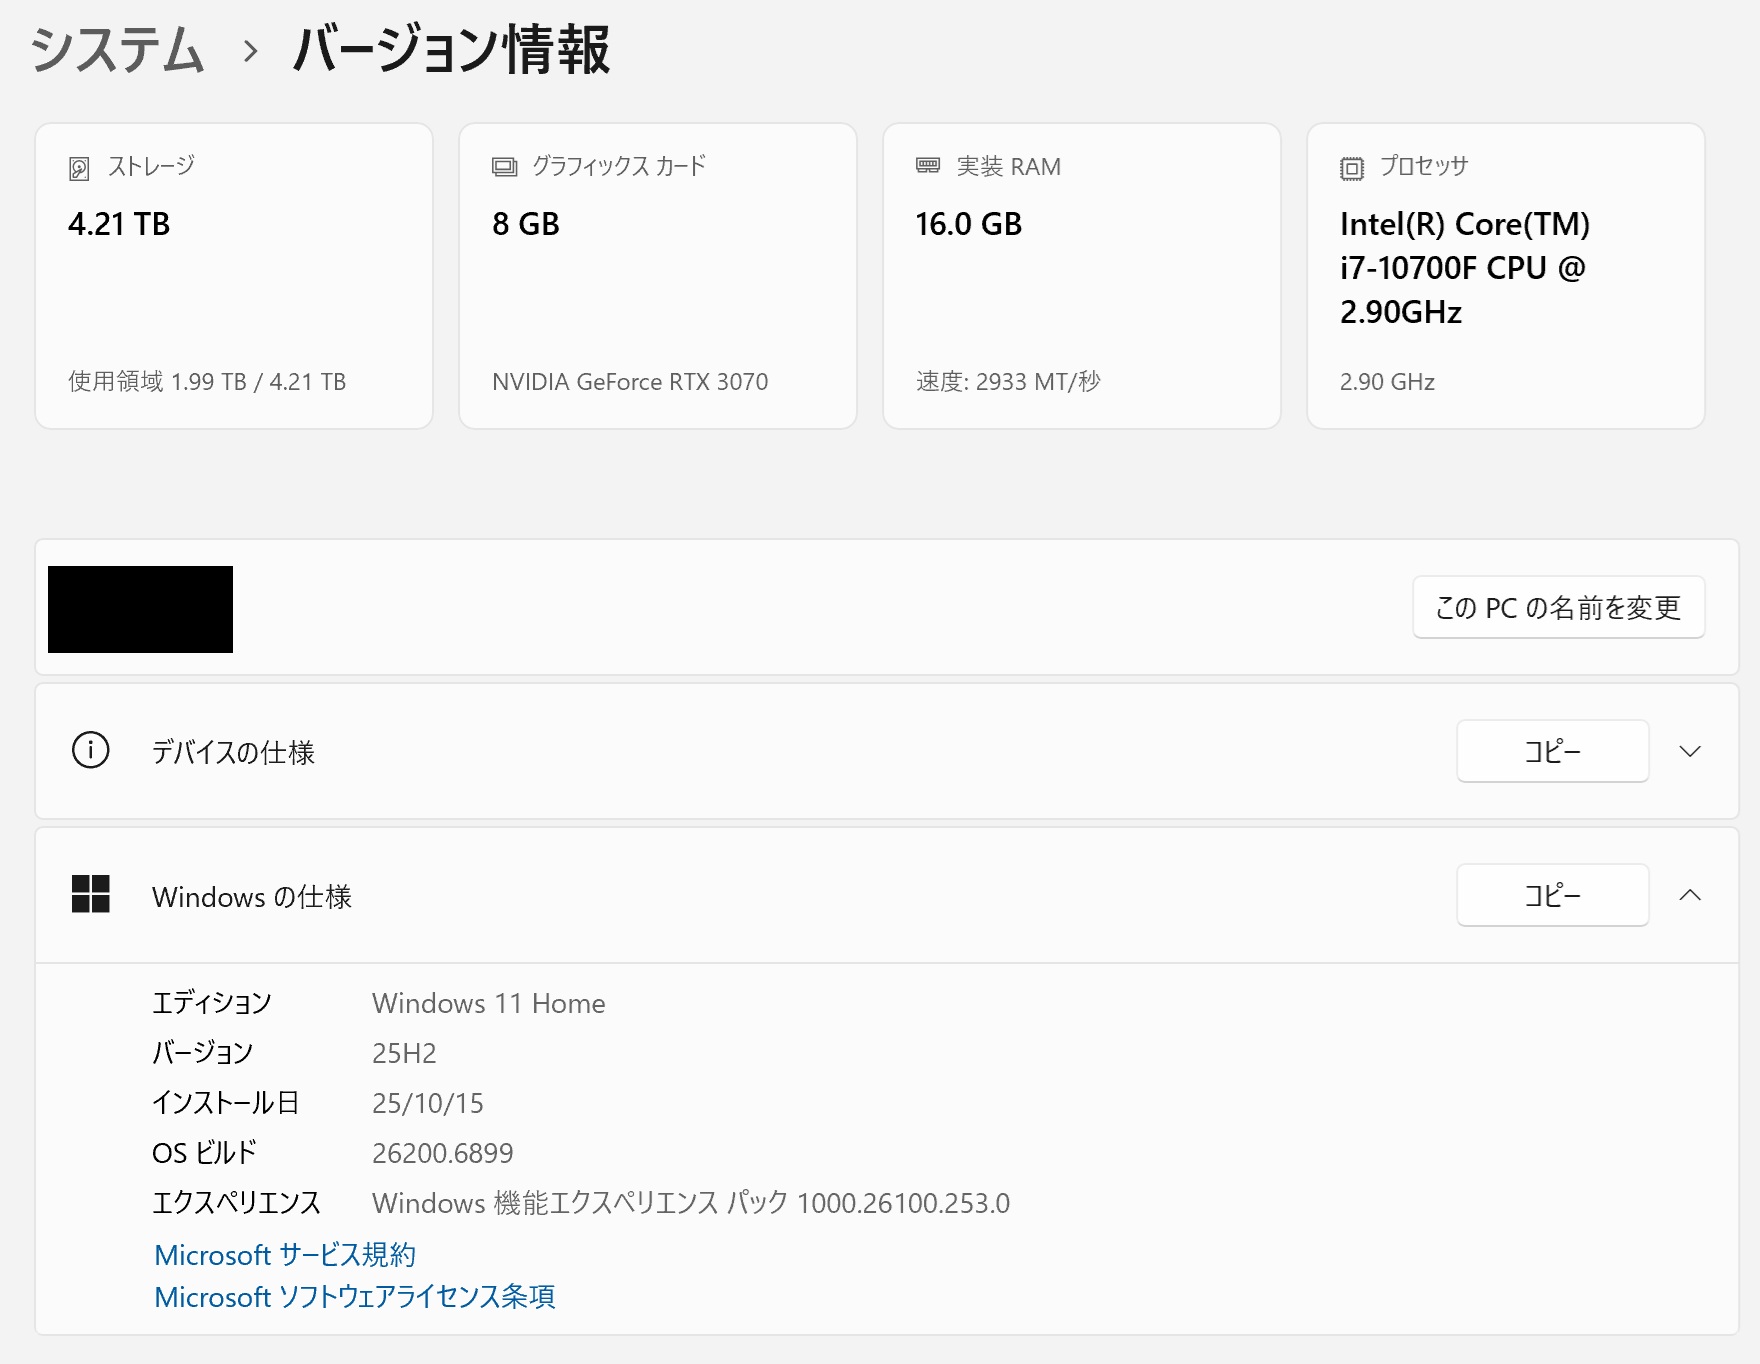Select the 実装 RAM 16.0 GB card
The height and width of the screenshot is (1364, 1760).
point(1082,276)
